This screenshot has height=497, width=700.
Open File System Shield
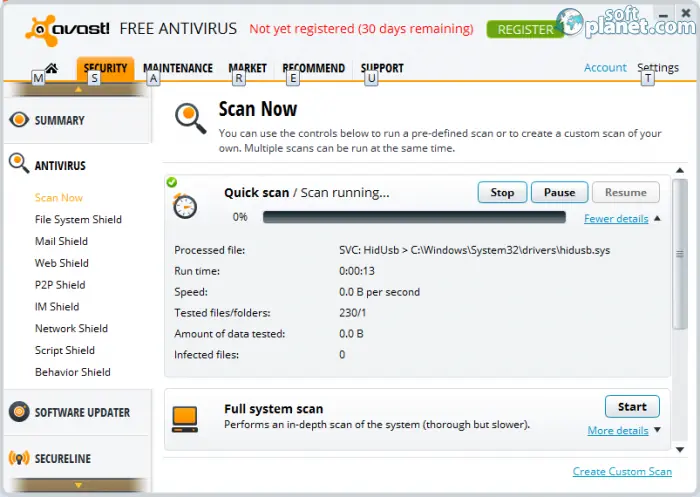pyautogui.click(x=78, y=220)
